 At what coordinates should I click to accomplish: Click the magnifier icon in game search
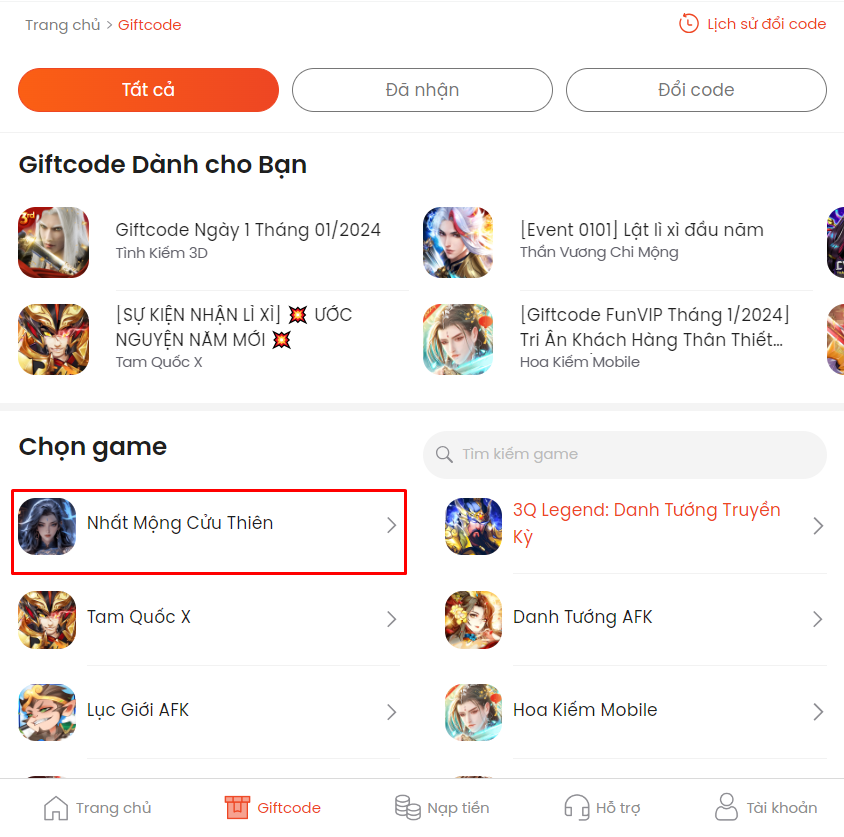tap(444, 454)
